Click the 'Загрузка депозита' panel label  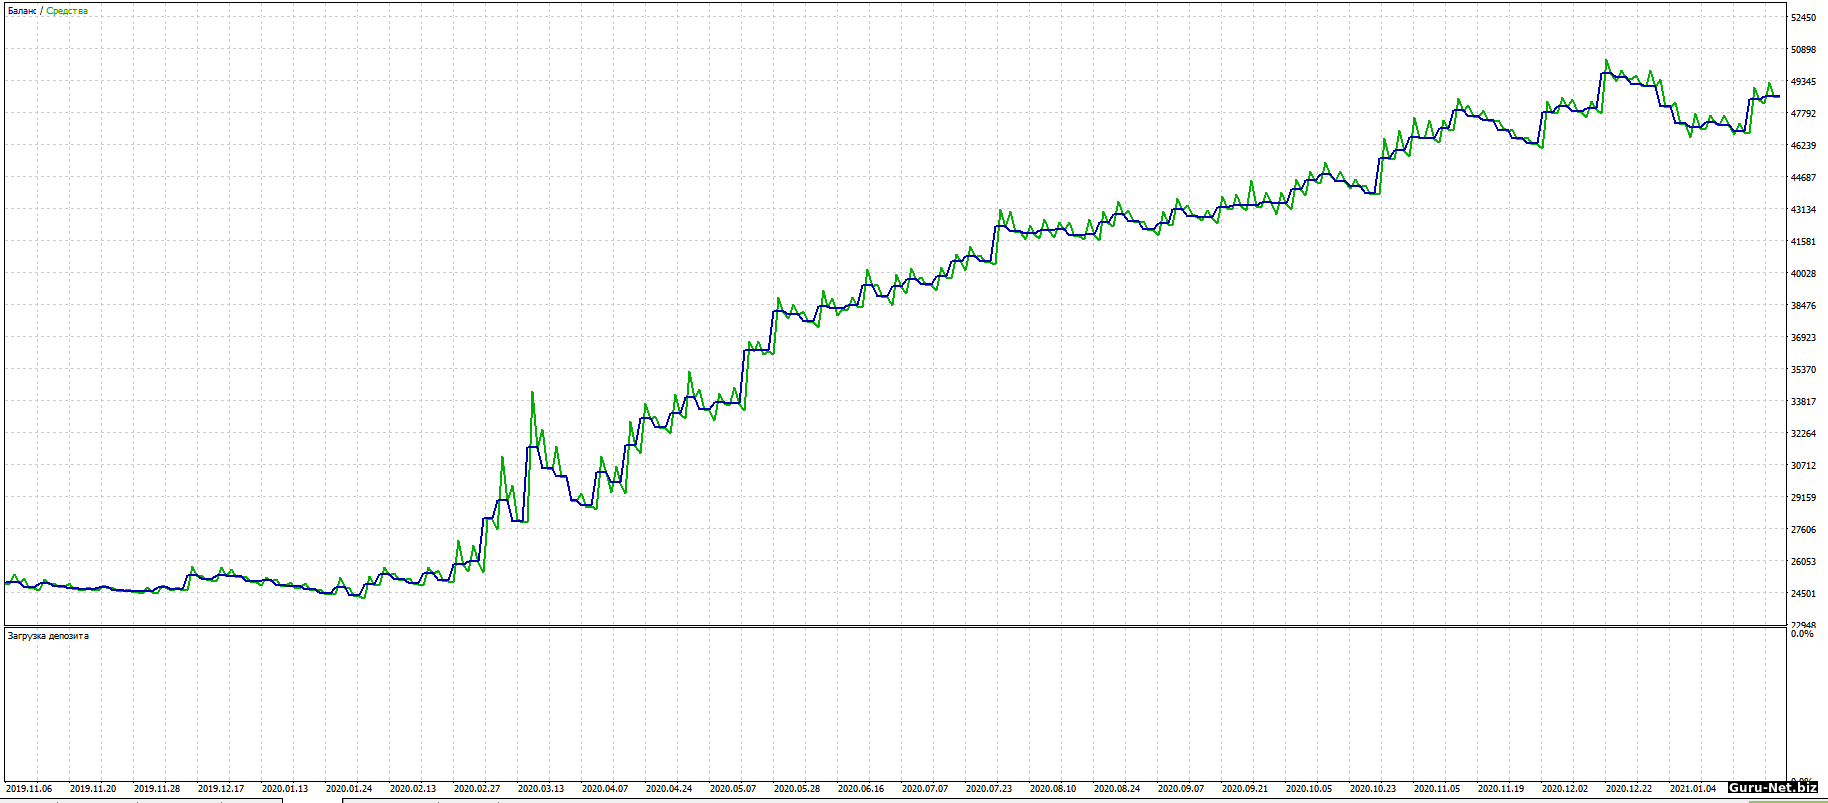[x=48, y=636]
